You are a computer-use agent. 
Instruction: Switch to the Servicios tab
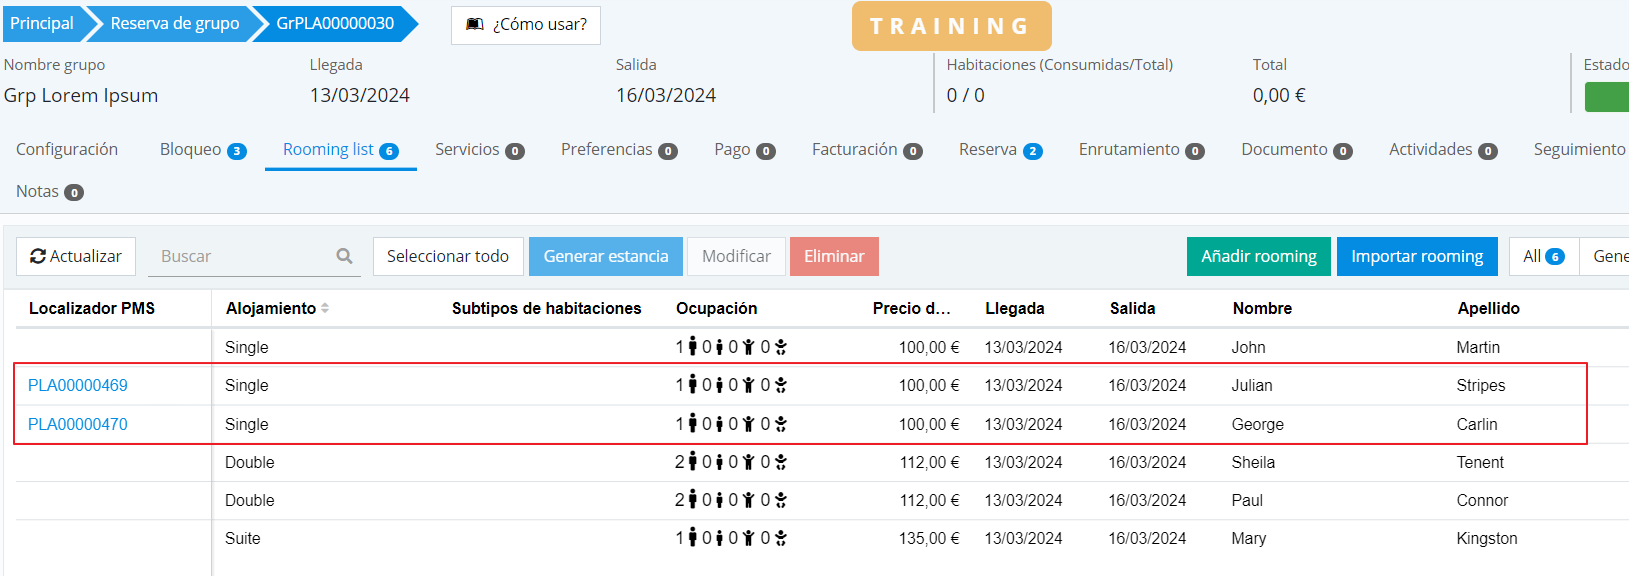coord(467,149)
